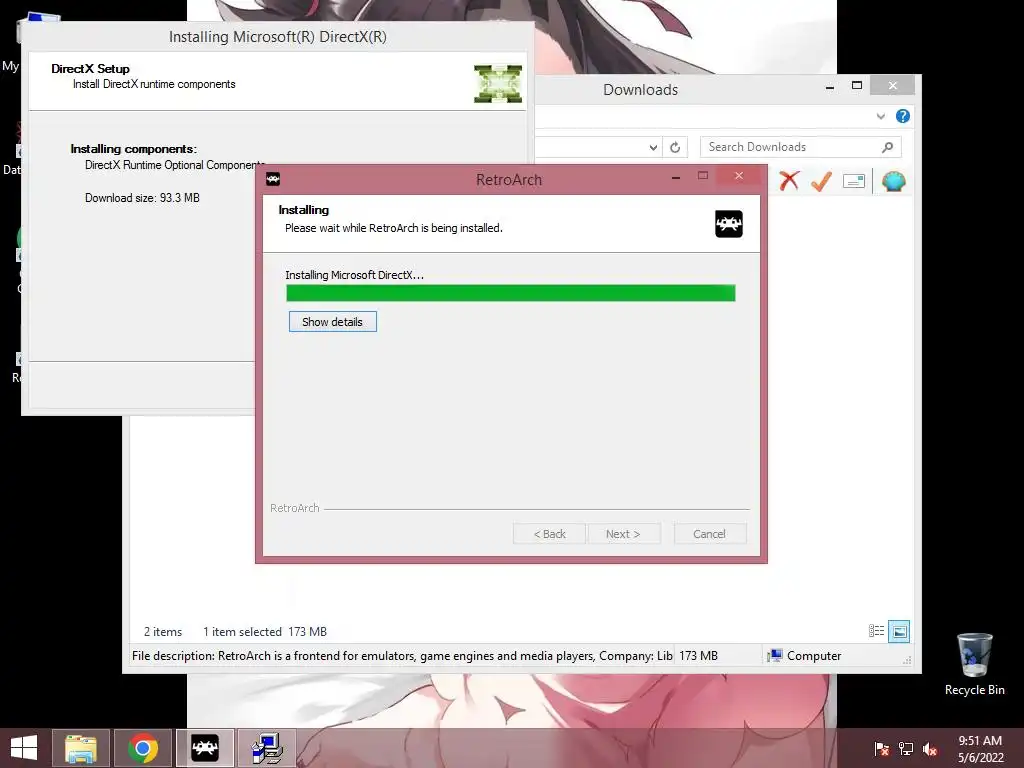The width and height of the screenshot is (1024, 768).
Task: Click the orange checkmark icon in Downloads toolbar
Action: (821, 180)
